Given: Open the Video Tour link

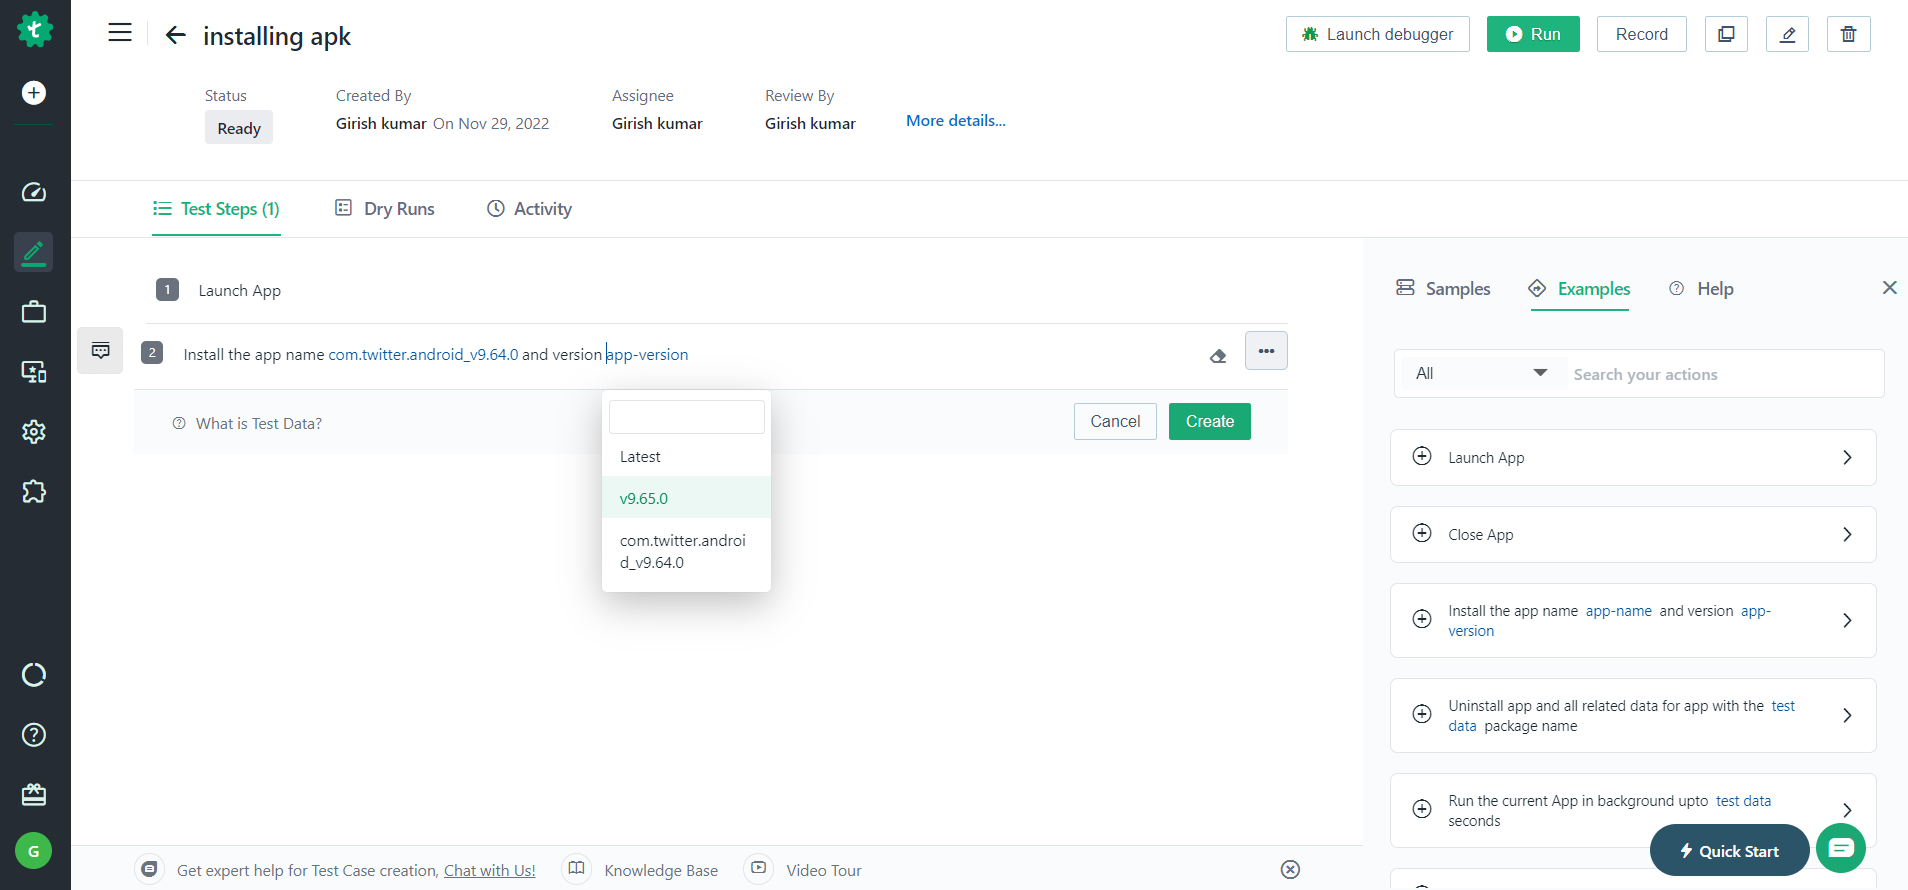Looking at the screenshot, I should 824,871.
